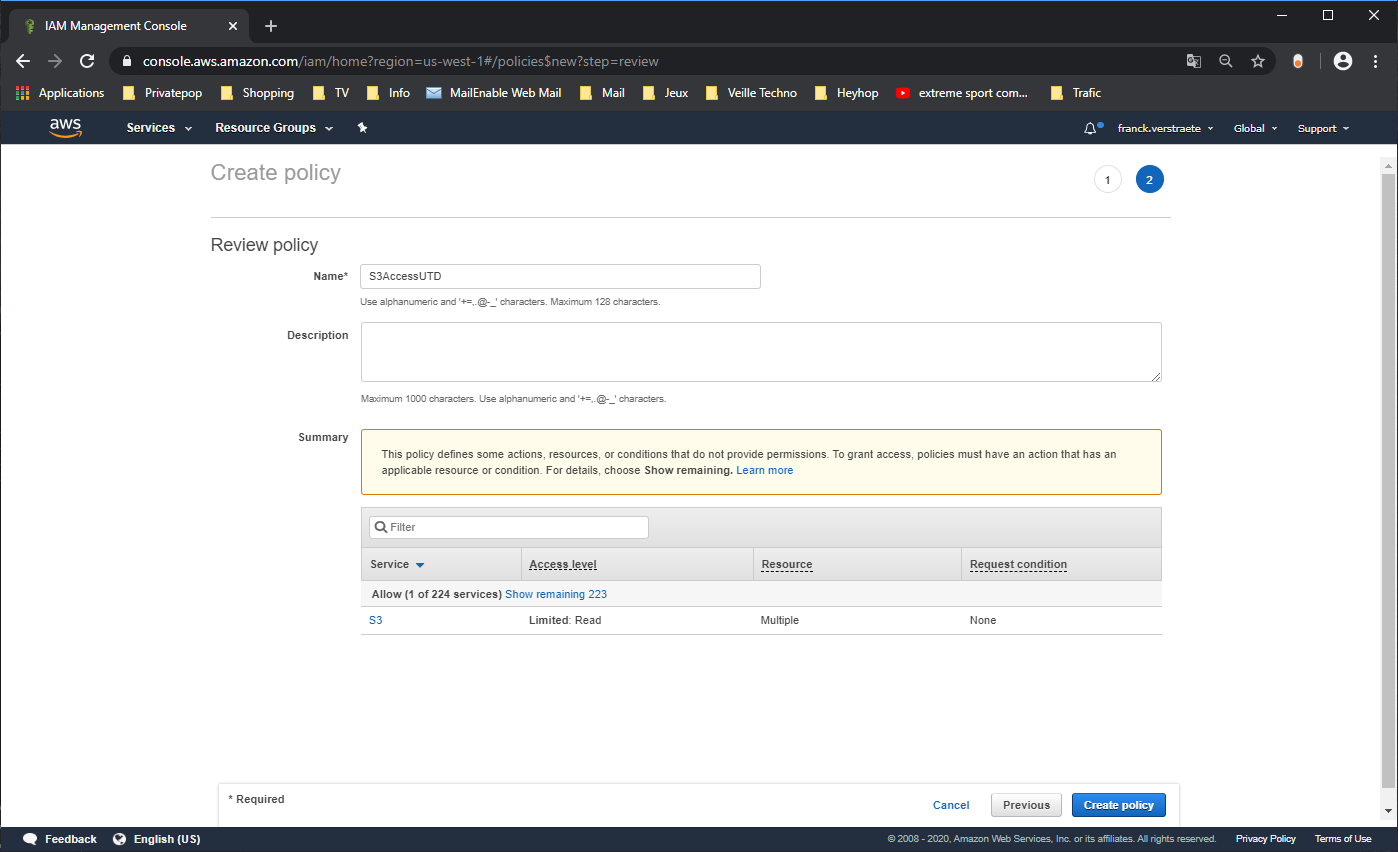Viewport: 1398px width, 852px height.
Task: Go back with the browser back arrow
Action: pyautogui.click(x=23, y=61)
